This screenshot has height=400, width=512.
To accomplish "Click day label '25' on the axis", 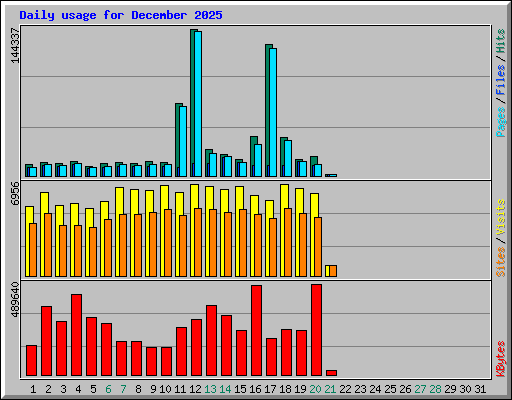I will click(x=390, y=389).
